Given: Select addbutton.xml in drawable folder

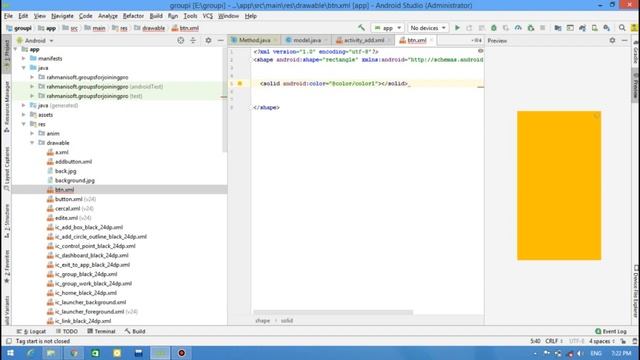Looking at the screenshot, I should coord(73,162).
